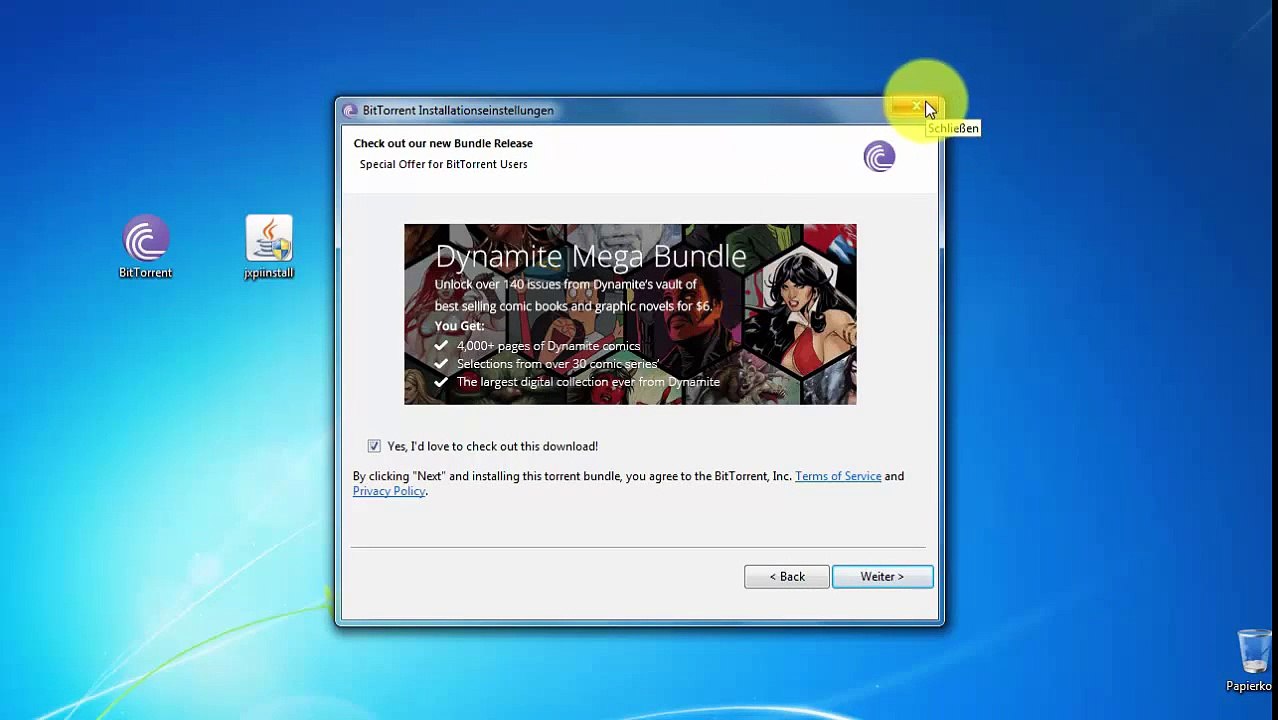Click the "Check out our new Bundle Release" heading
Image resolution: width=1278 pixels, height=720 pixels.
tap(443, 143)
